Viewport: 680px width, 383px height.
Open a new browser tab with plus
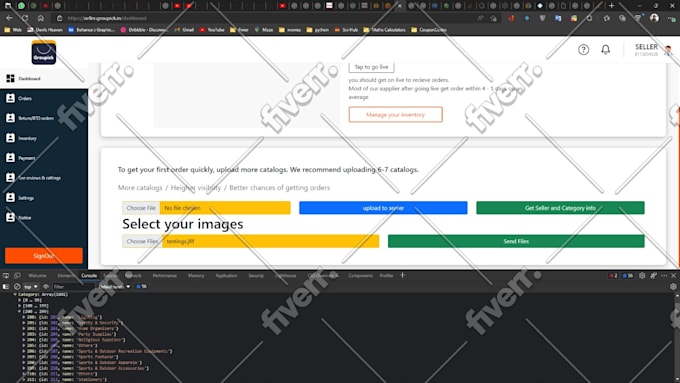611,6
